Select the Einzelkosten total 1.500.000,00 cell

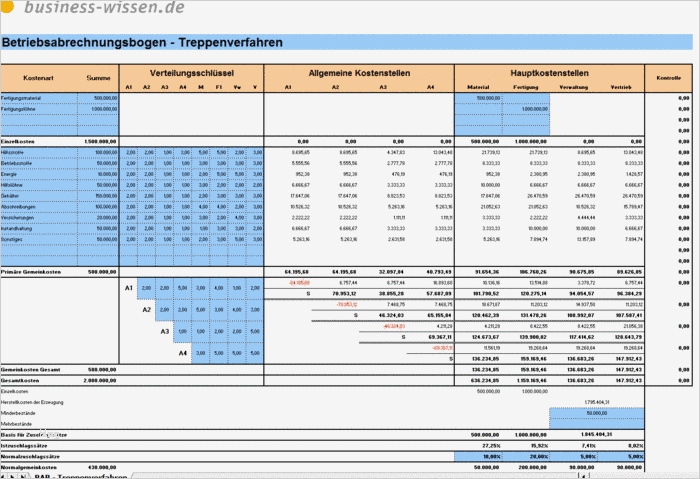98,142
